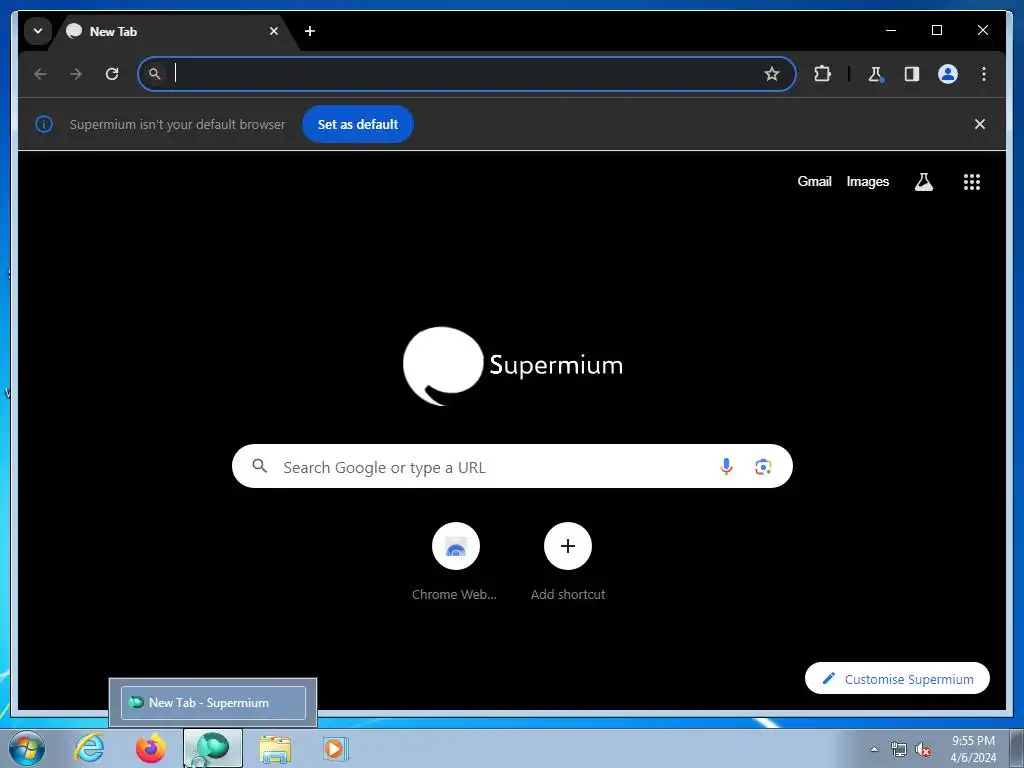Click the infobar information icon

pos(44,124)
